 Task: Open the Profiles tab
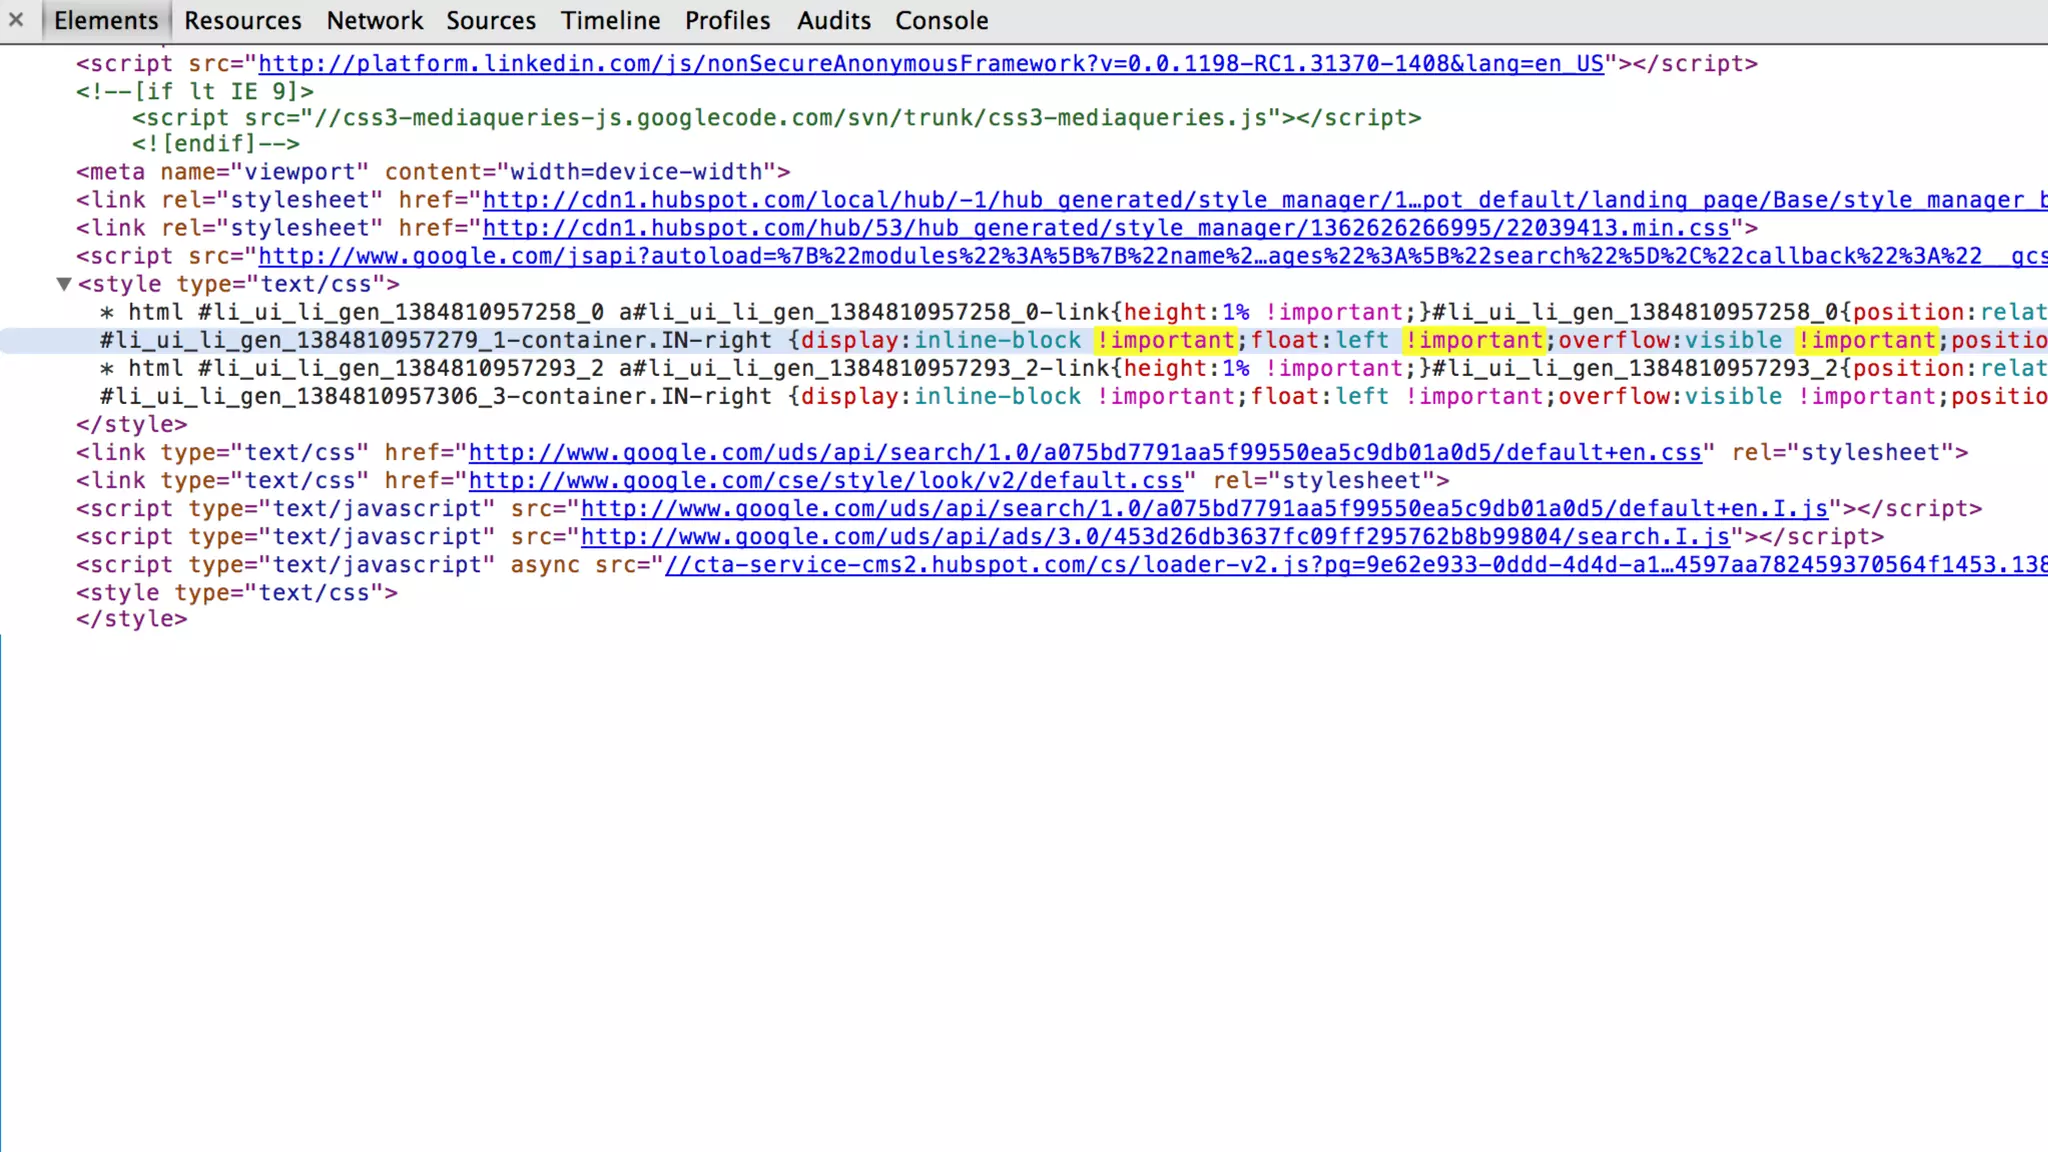tap(727, 20)
